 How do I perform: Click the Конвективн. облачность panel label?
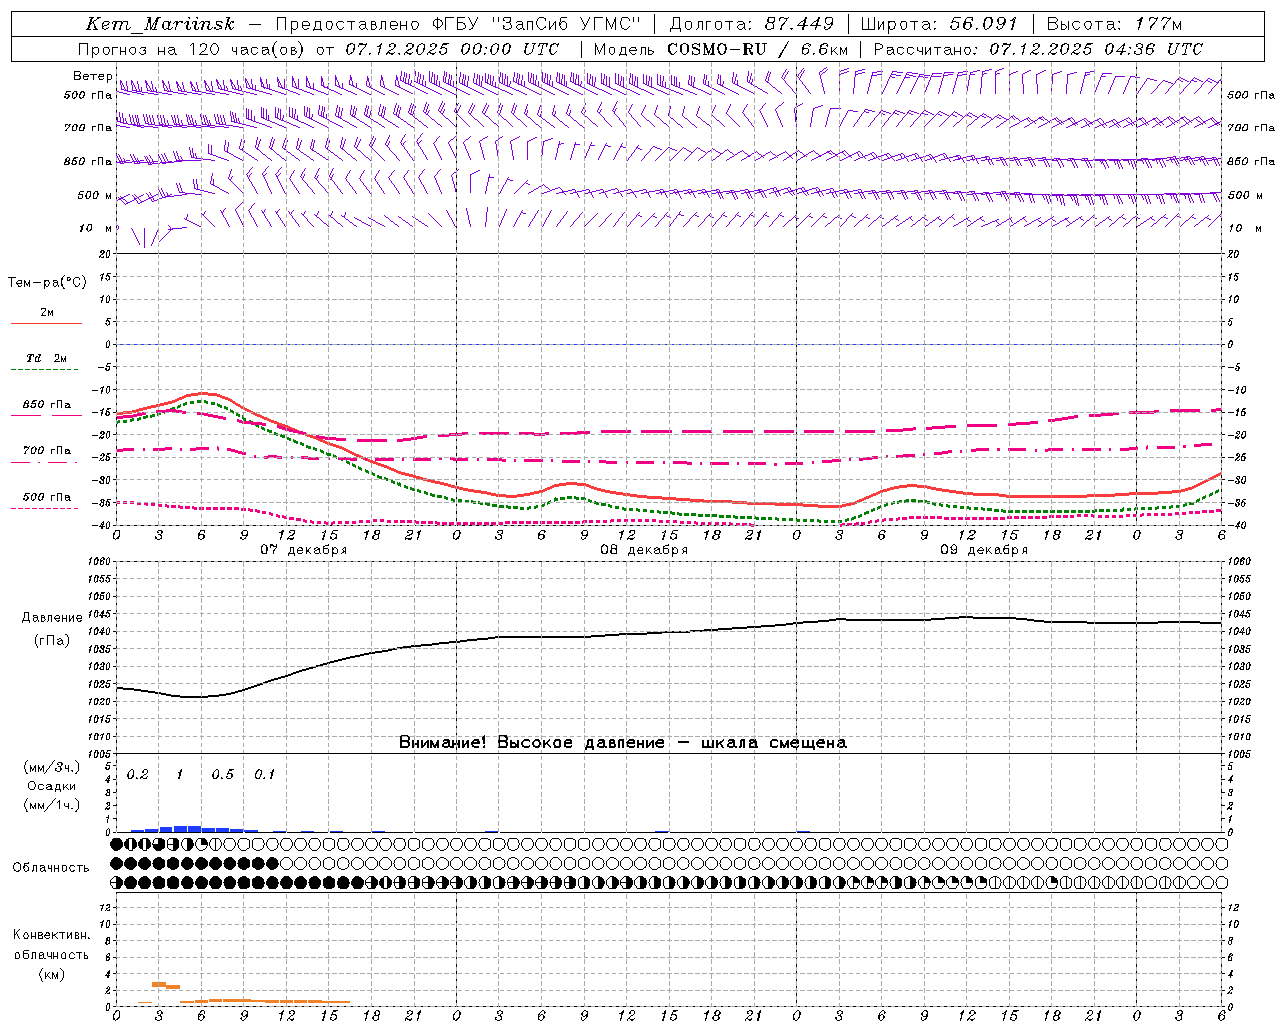51,954
